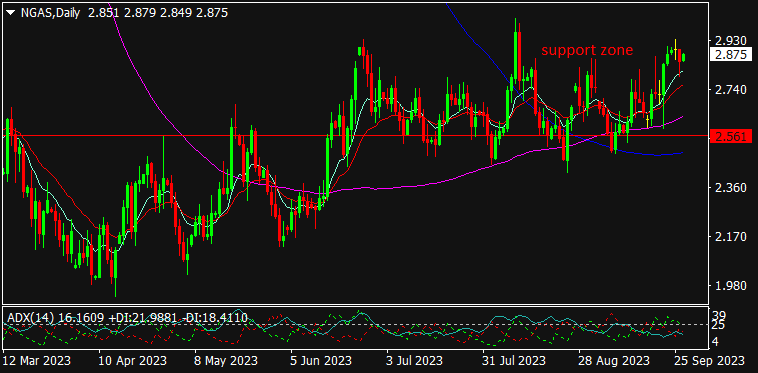Click the 12 Mar 2023 date label
Screen dimensions: 758x373
[x=37, y=360]
